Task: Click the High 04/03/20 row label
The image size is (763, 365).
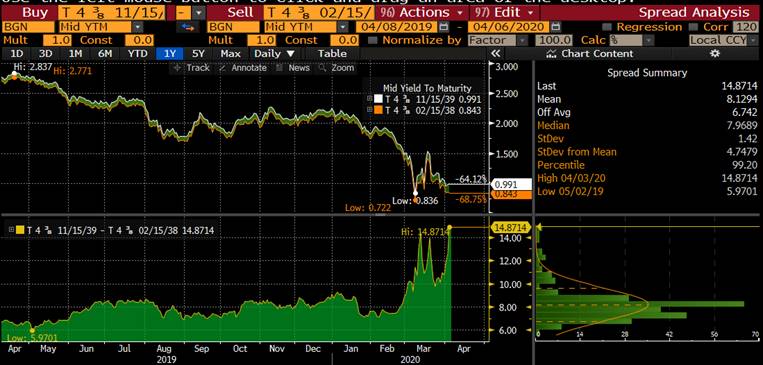Action: pyautogui.click(x=570, y=178)
